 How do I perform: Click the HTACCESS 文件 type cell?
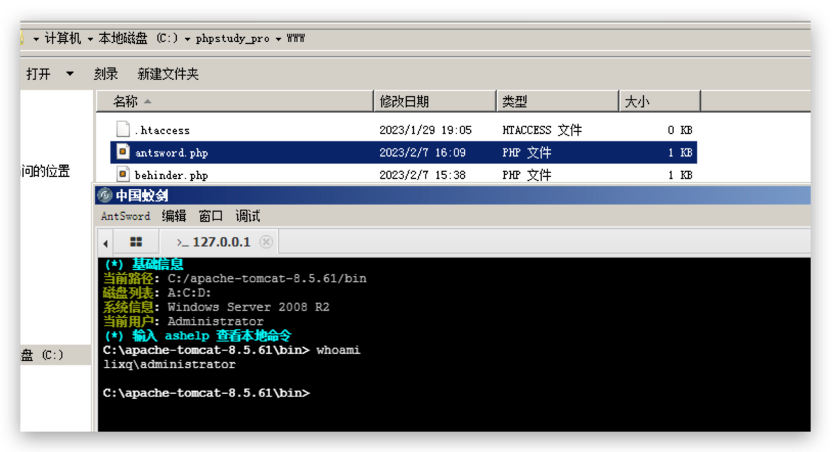[x=542, y=130]
